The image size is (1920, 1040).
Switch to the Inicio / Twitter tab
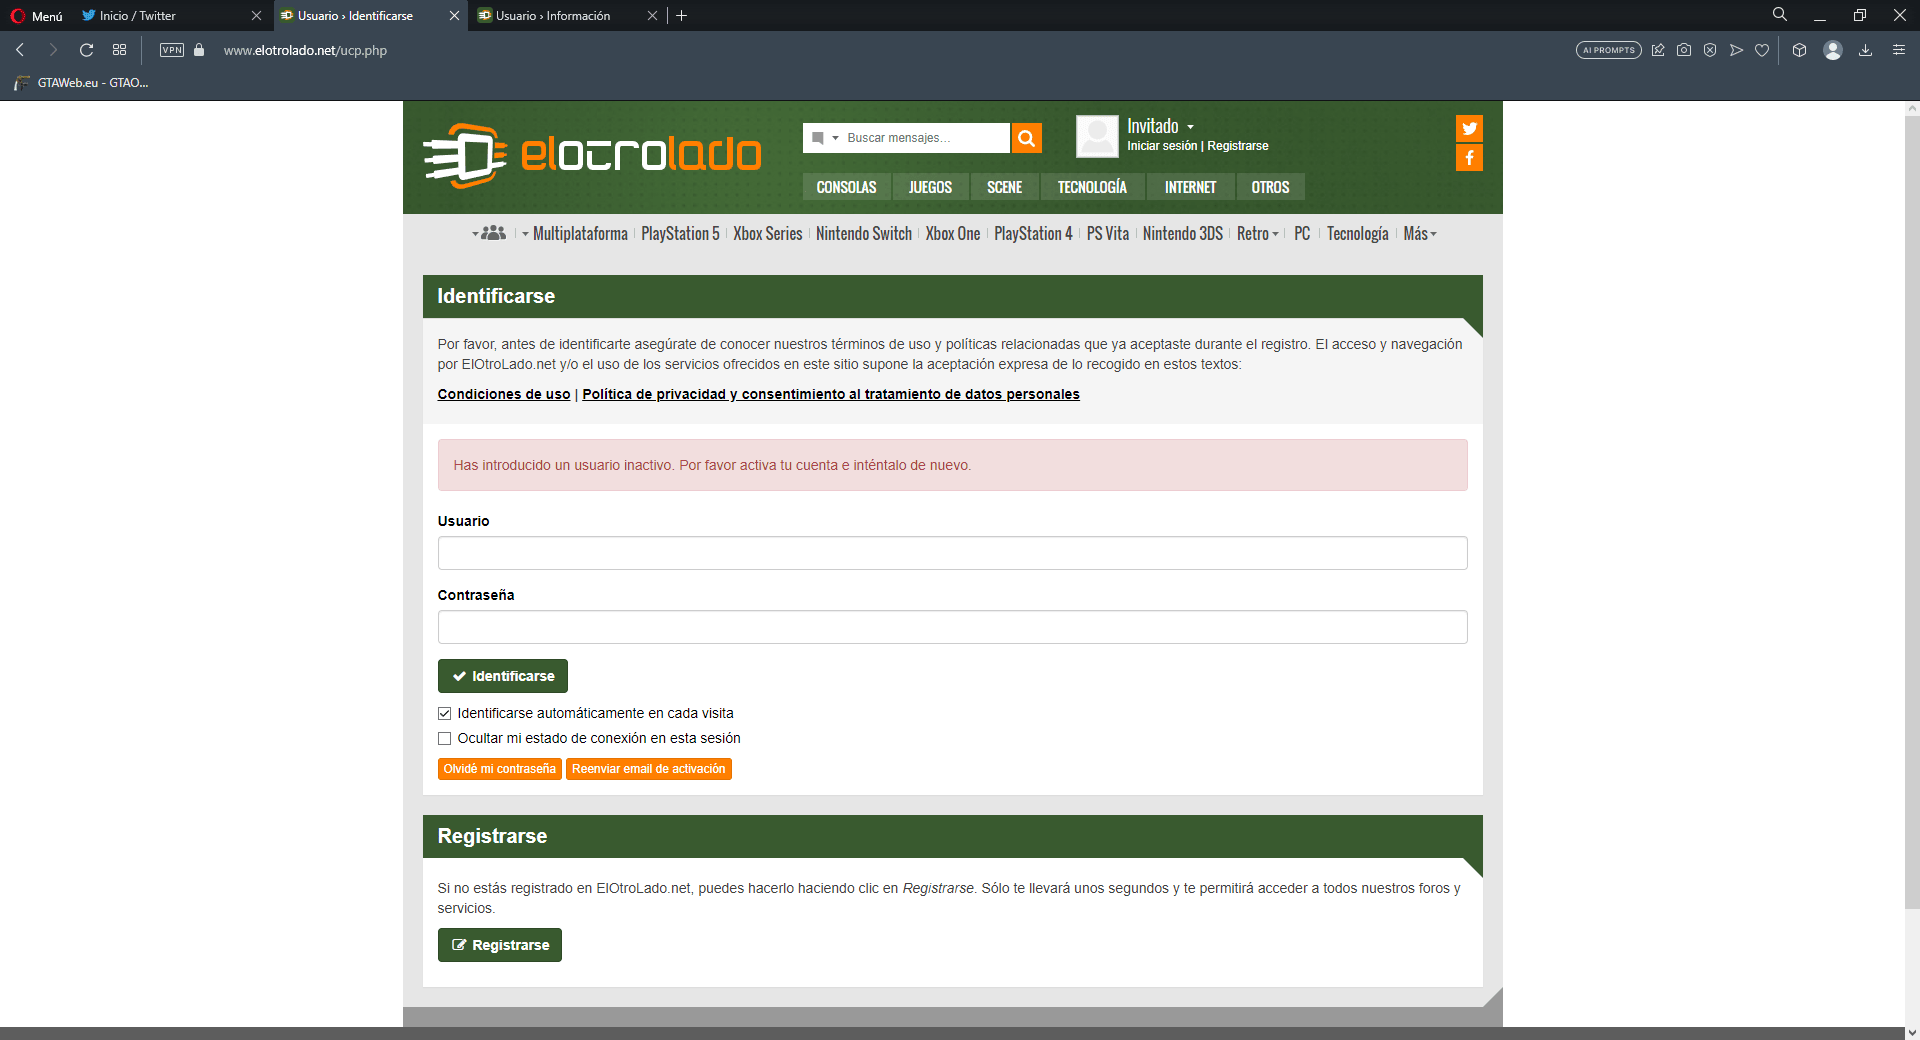coord(138,16)
